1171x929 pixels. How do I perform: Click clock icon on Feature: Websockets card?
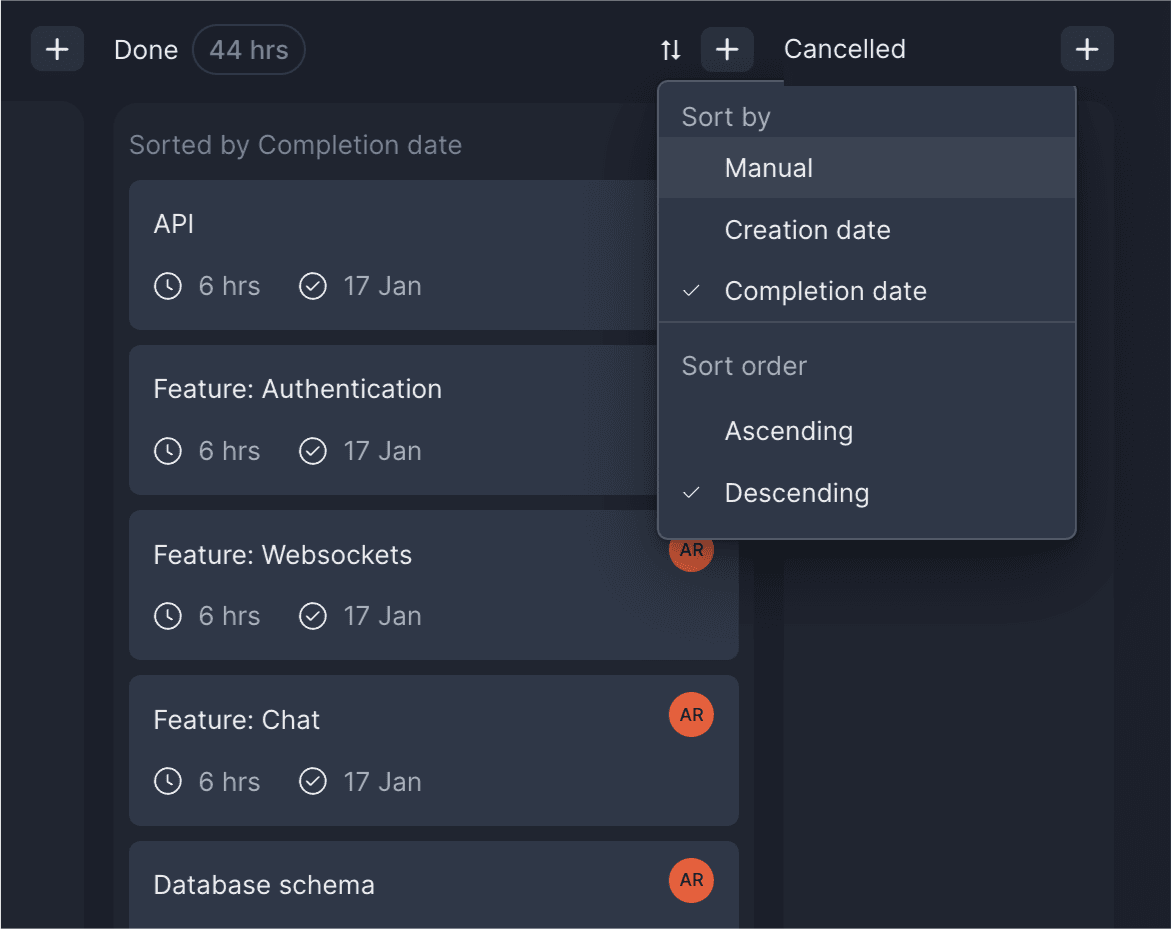(168, 616)
